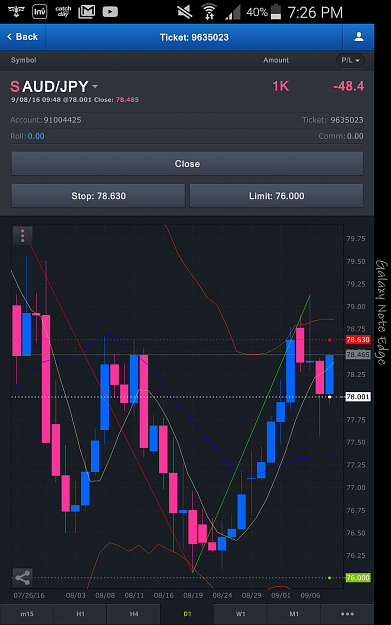Edit the Stop: 78.630 order

(98, 196)
